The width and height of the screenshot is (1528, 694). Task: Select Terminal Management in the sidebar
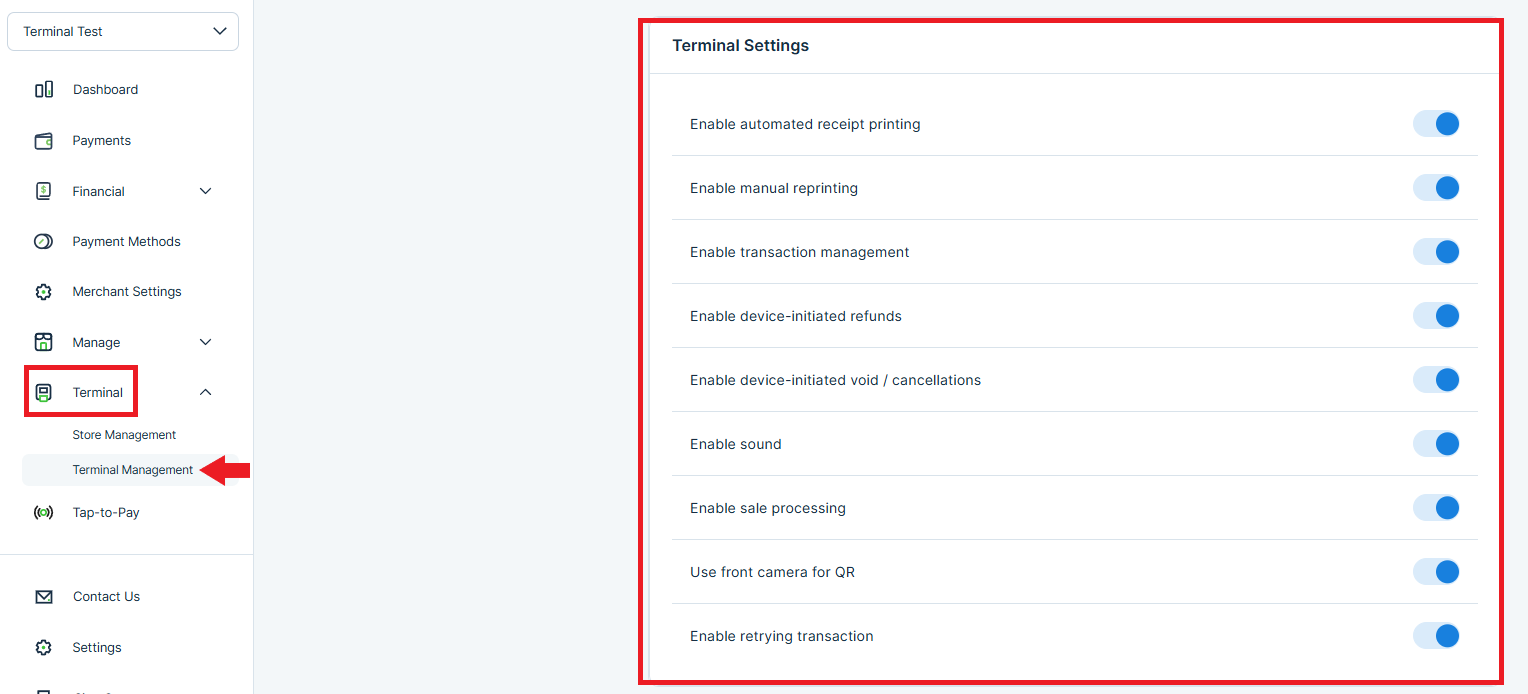132,470
